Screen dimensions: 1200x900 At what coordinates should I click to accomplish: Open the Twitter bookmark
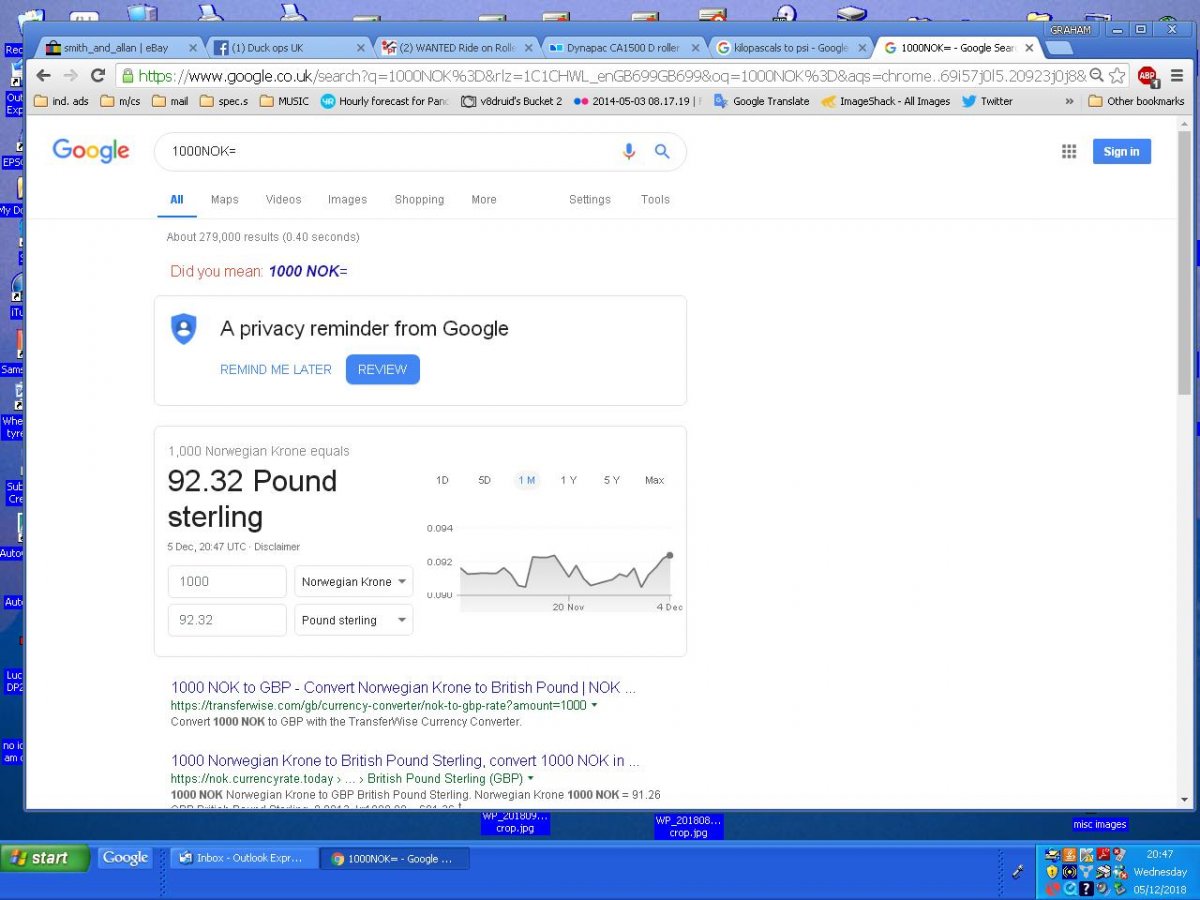click(x=987, y=101)
